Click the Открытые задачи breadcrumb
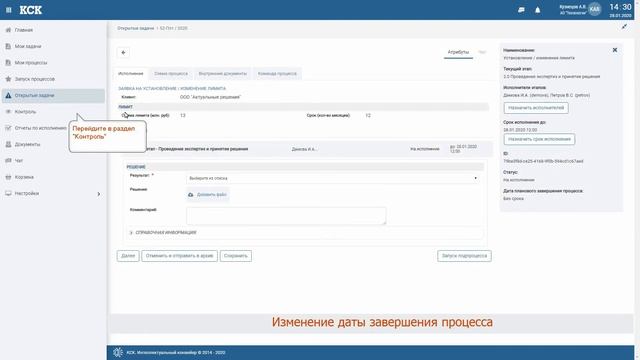Screen dimensions: 640x360 (x=136, y=28)
